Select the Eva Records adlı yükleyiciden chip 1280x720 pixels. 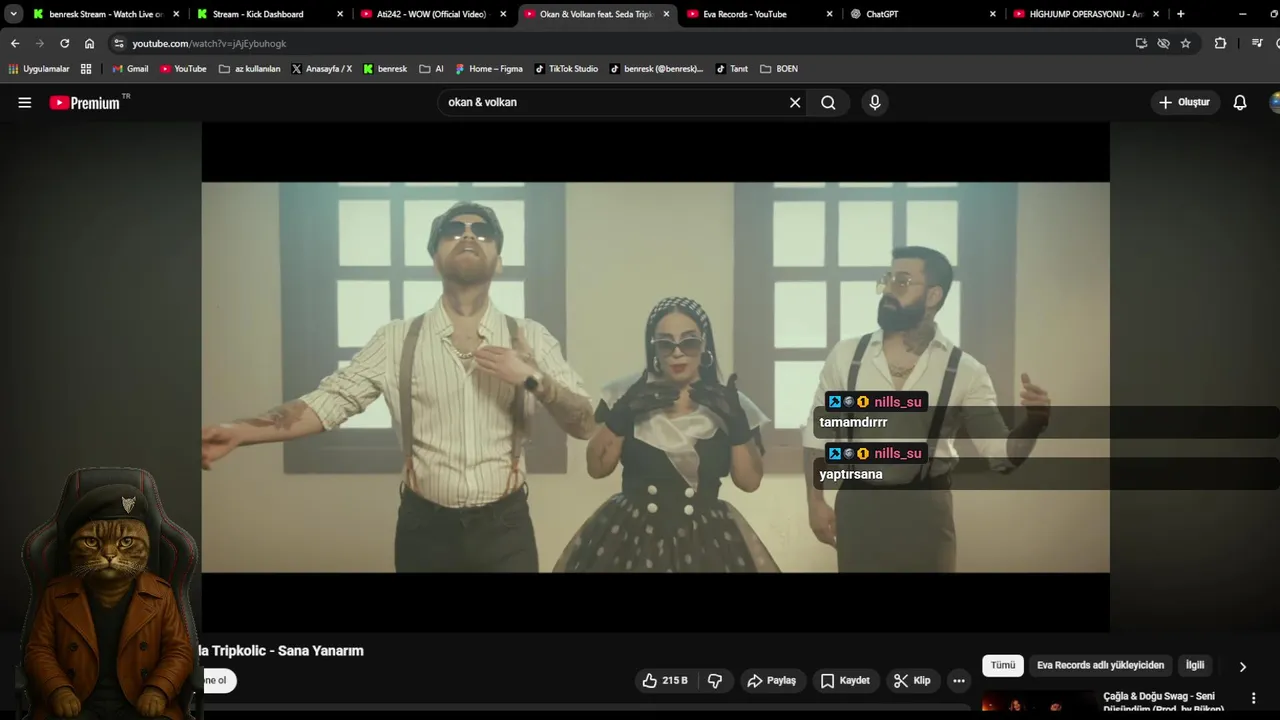(x=1100, y=665)
